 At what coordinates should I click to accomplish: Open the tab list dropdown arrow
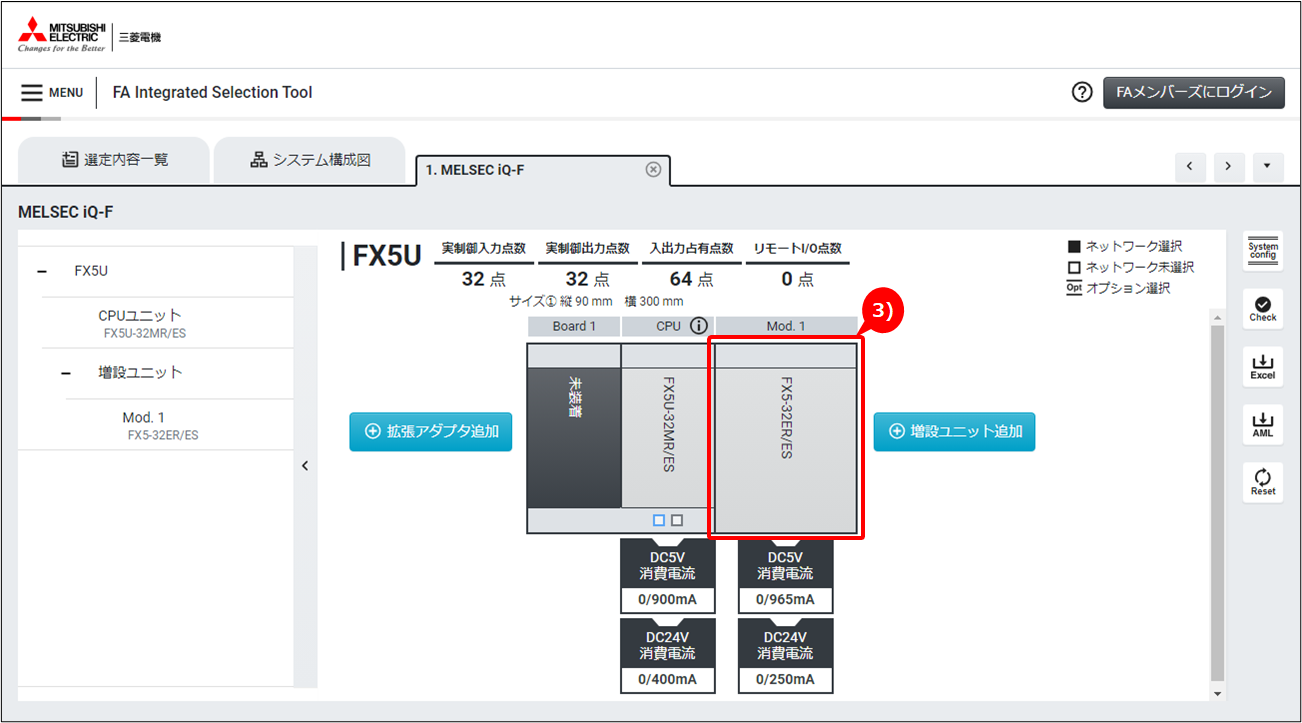pos(1267,167)
